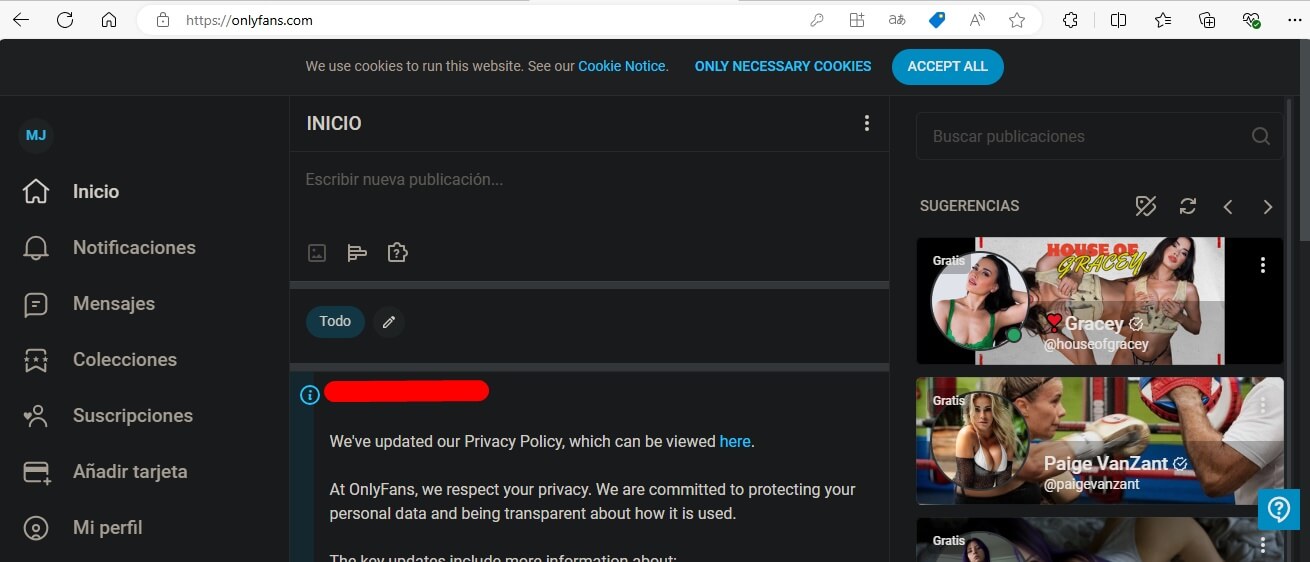
Task: Translate page using translate icon
Action: click(897, 20)
